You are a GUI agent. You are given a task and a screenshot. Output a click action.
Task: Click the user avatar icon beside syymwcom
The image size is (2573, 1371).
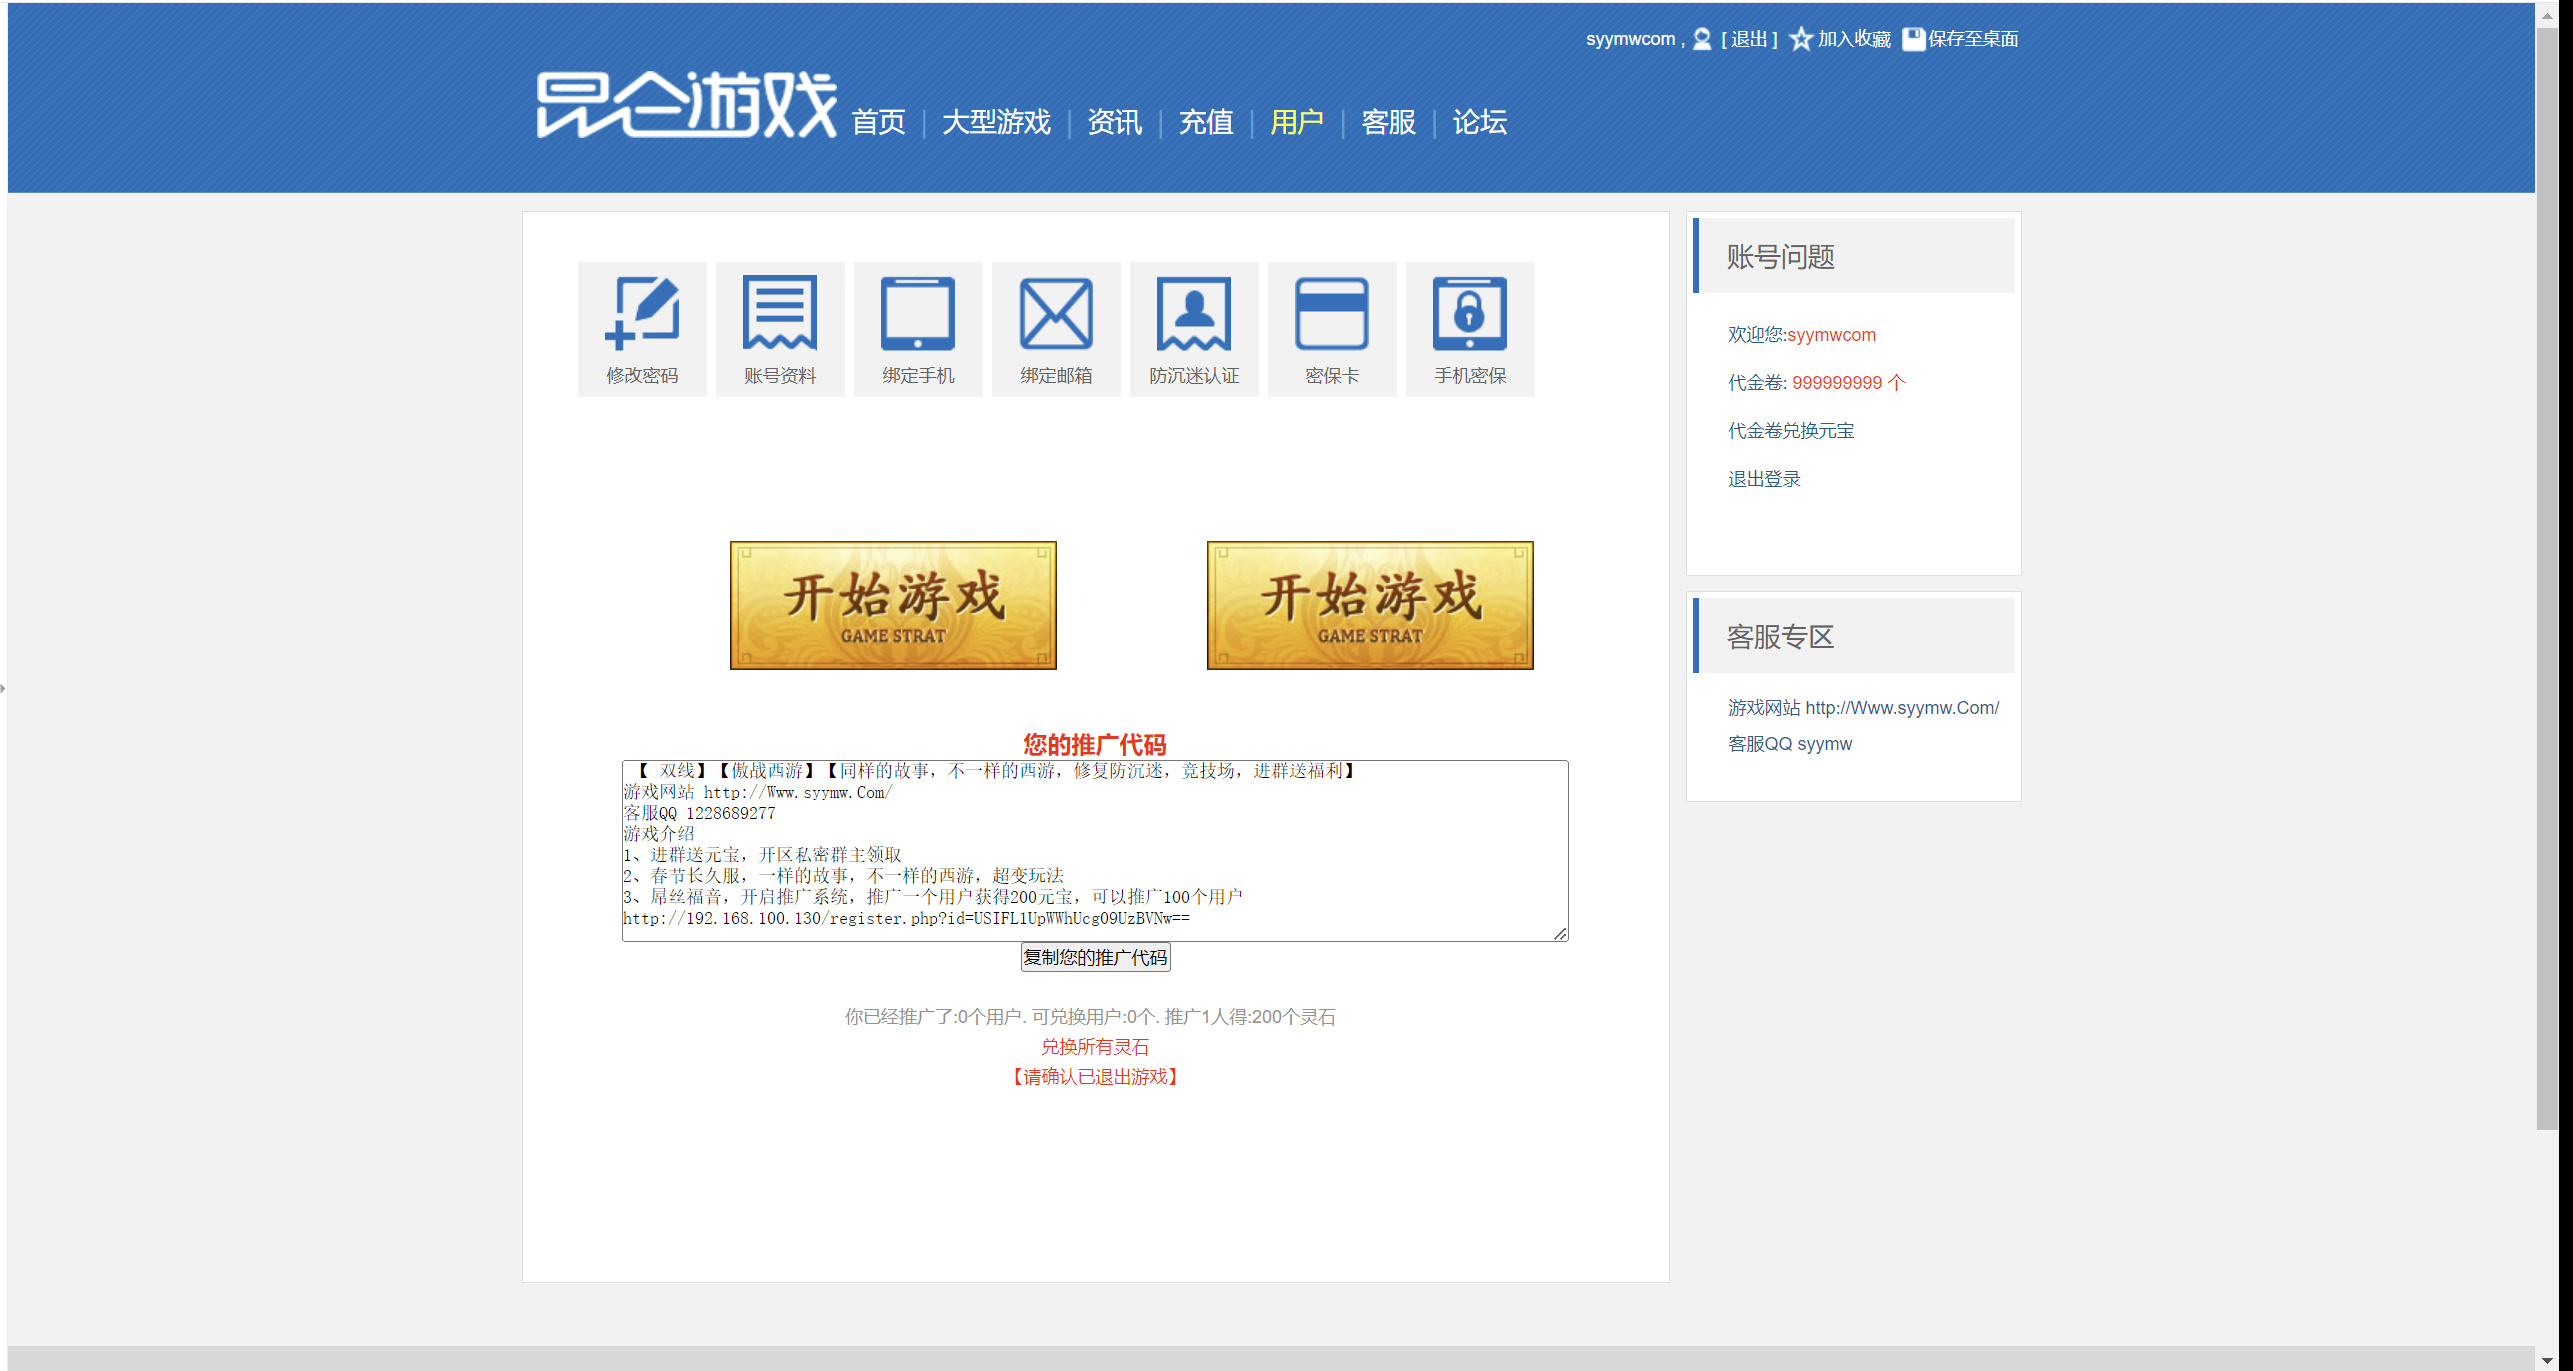(x=1702, y=39)
